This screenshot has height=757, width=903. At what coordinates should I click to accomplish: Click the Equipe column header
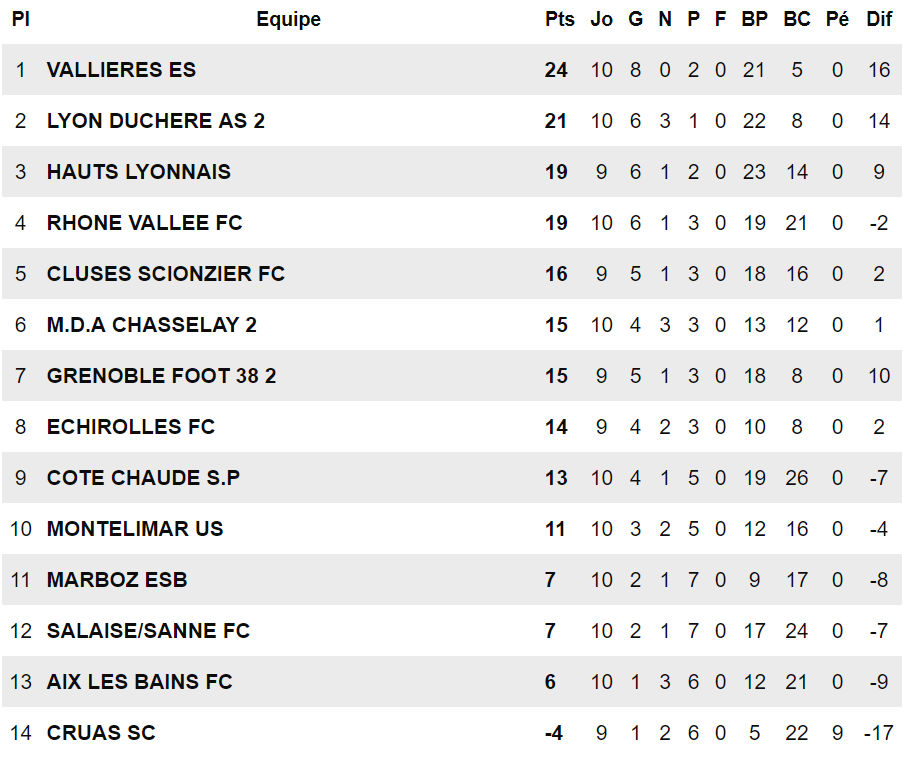click(289, 19)
